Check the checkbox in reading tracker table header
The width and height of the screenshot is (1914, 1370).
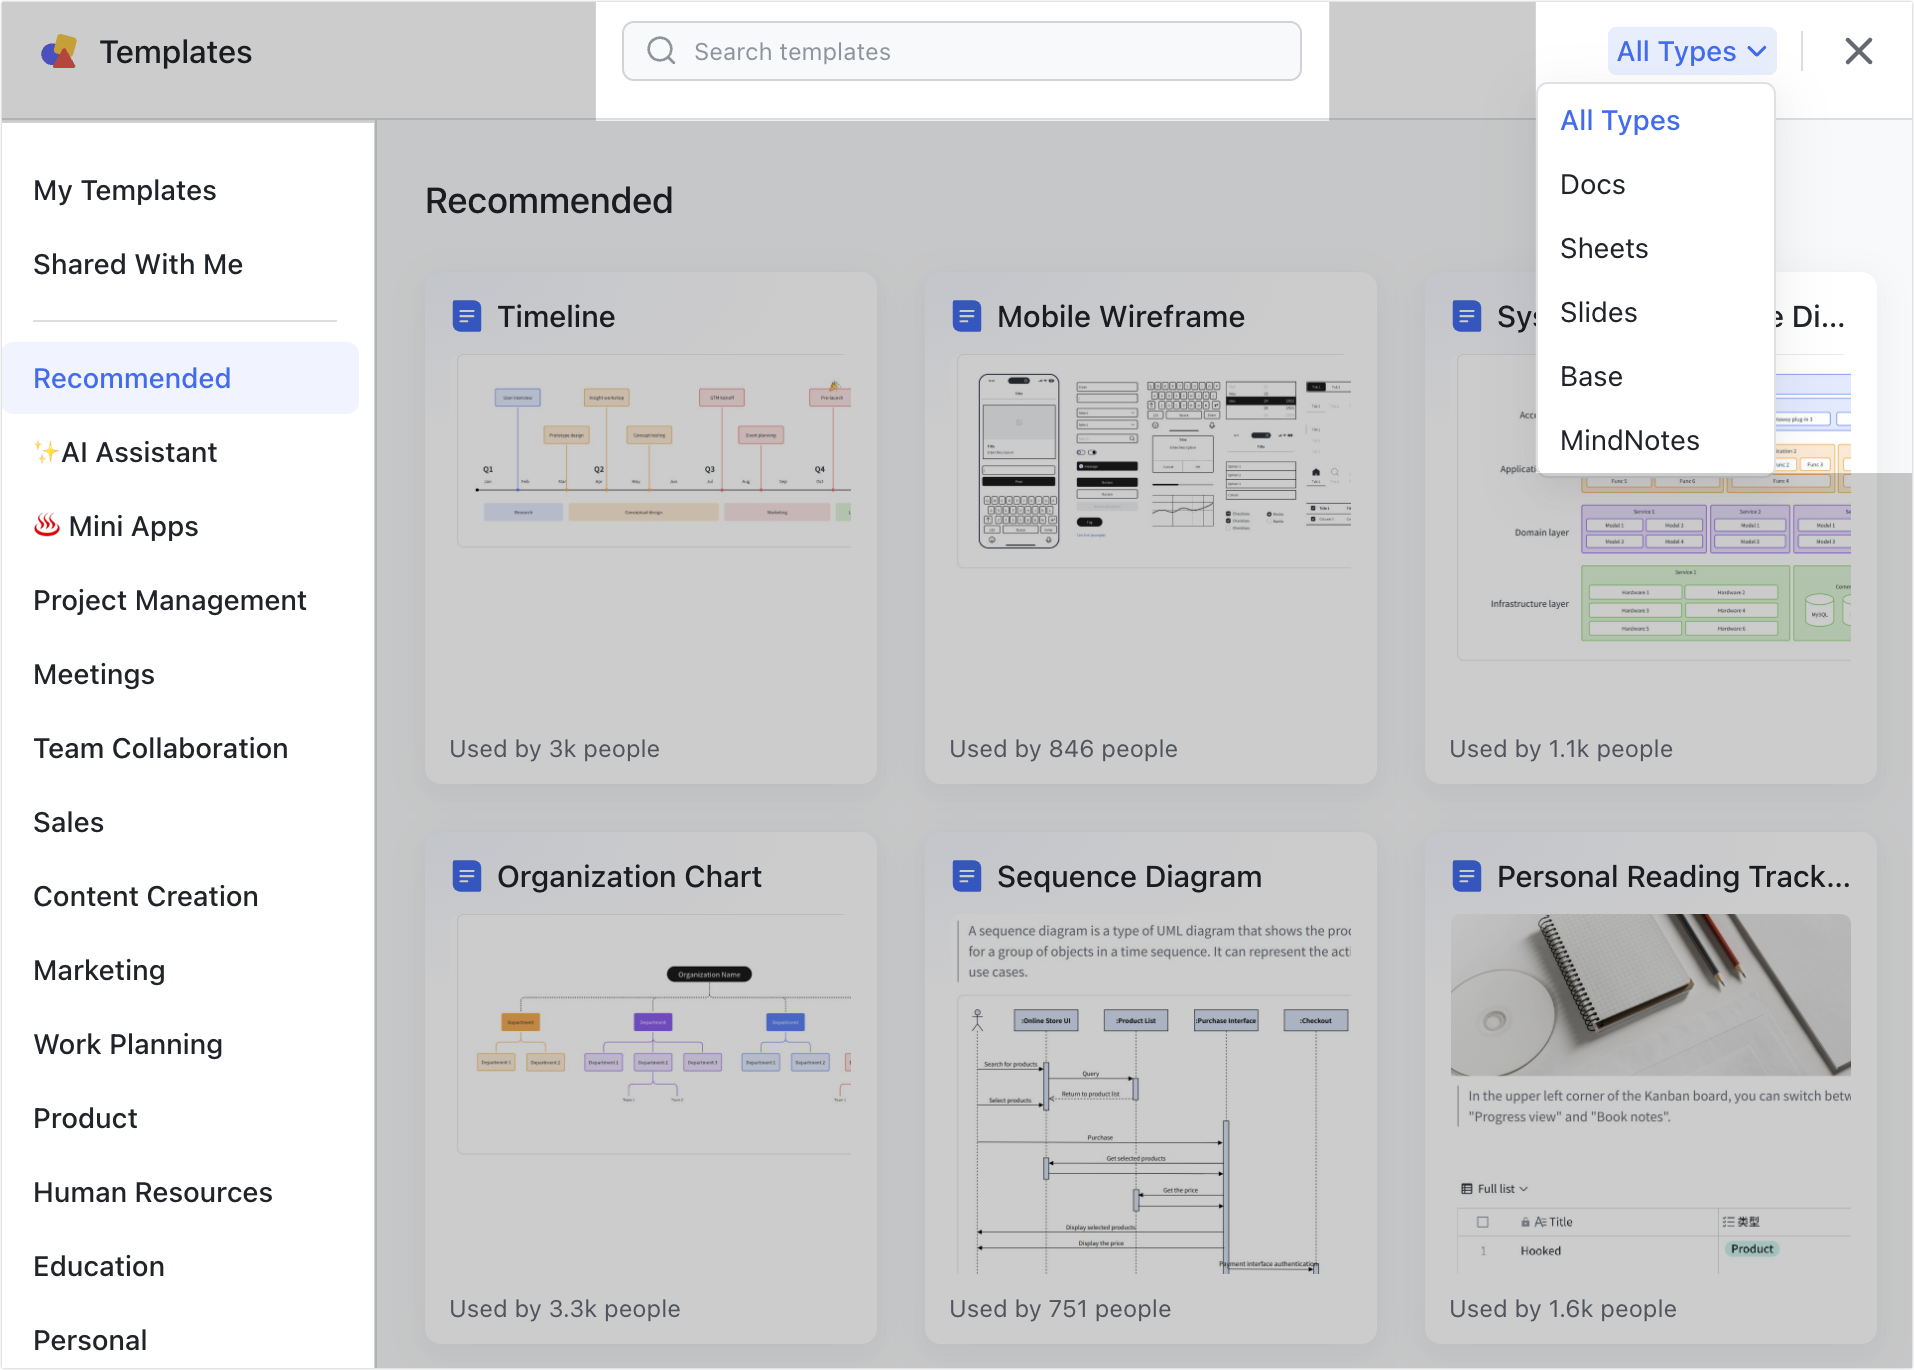(1484, 1221)
